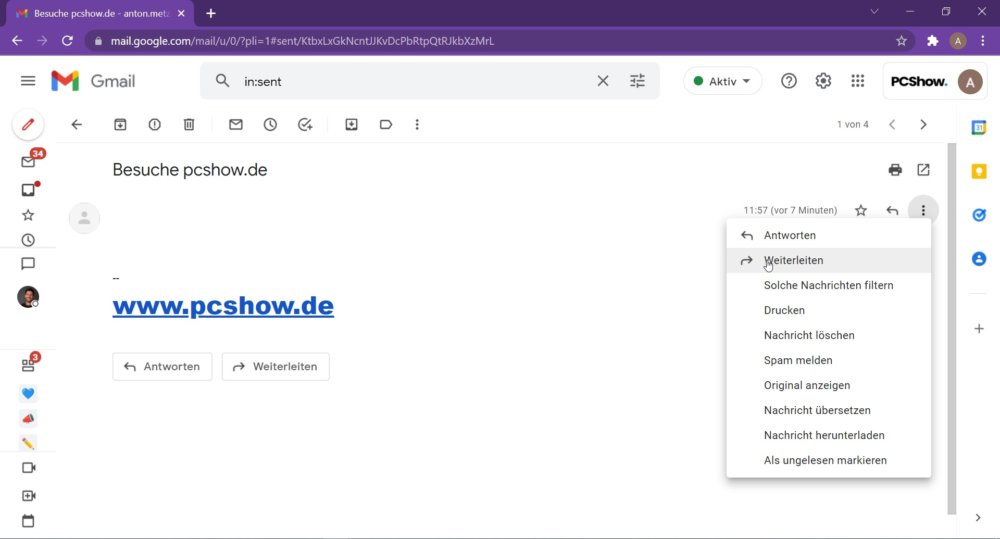Click the Gmail logo
Screen dimensions: 1000x539
click(93, 81)
